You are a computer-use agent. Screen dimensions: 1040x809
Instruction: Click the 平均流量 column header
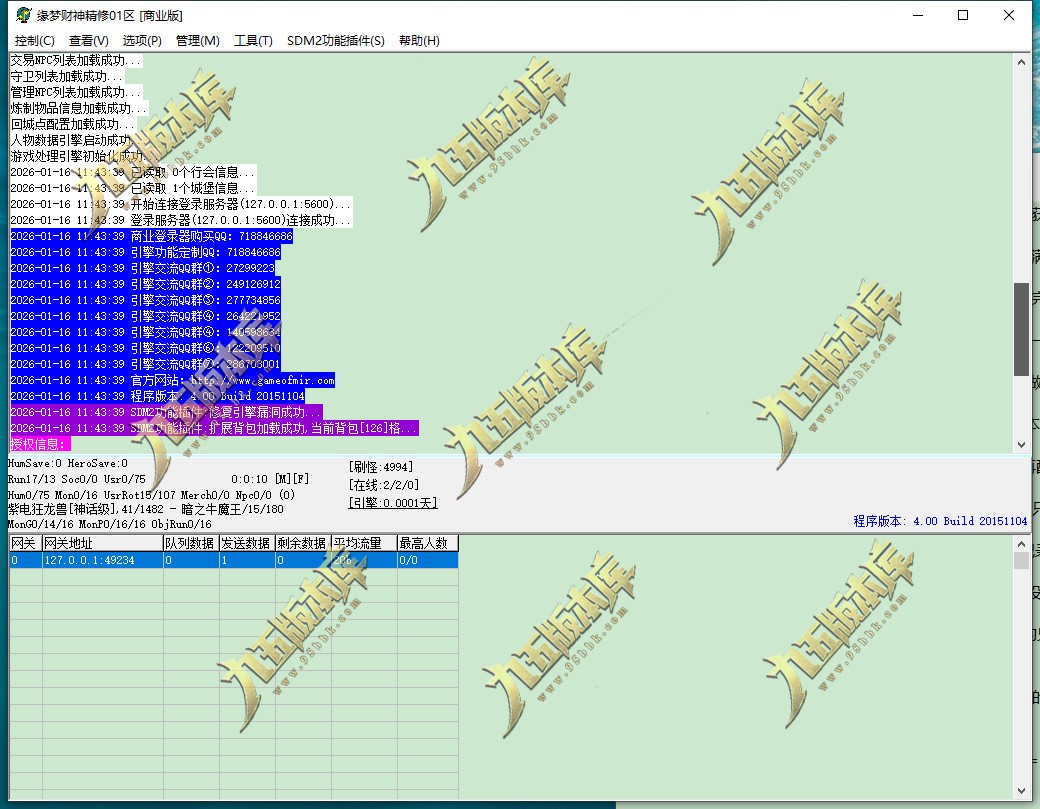363,543
